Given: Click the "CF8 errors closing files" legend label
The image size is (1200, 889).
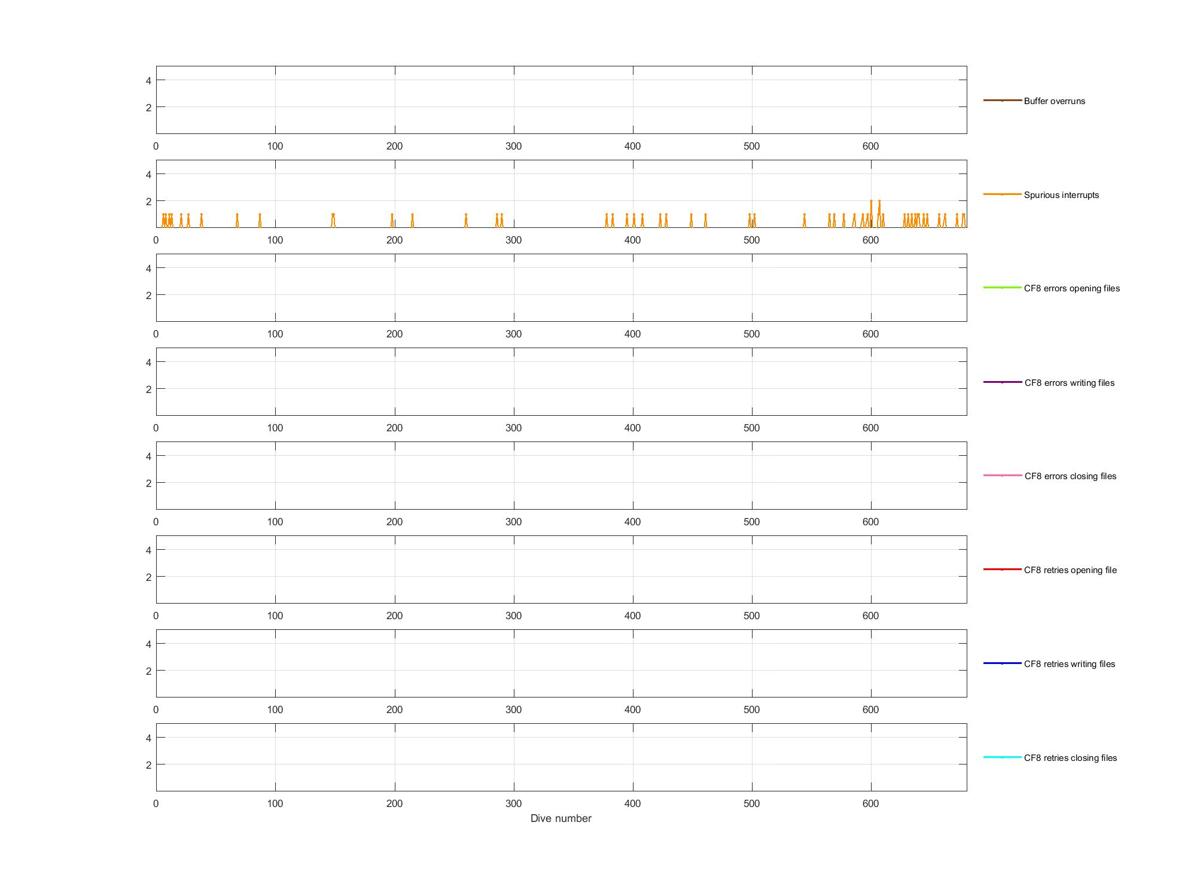Looking at the screenshot, I should 1070,476.
